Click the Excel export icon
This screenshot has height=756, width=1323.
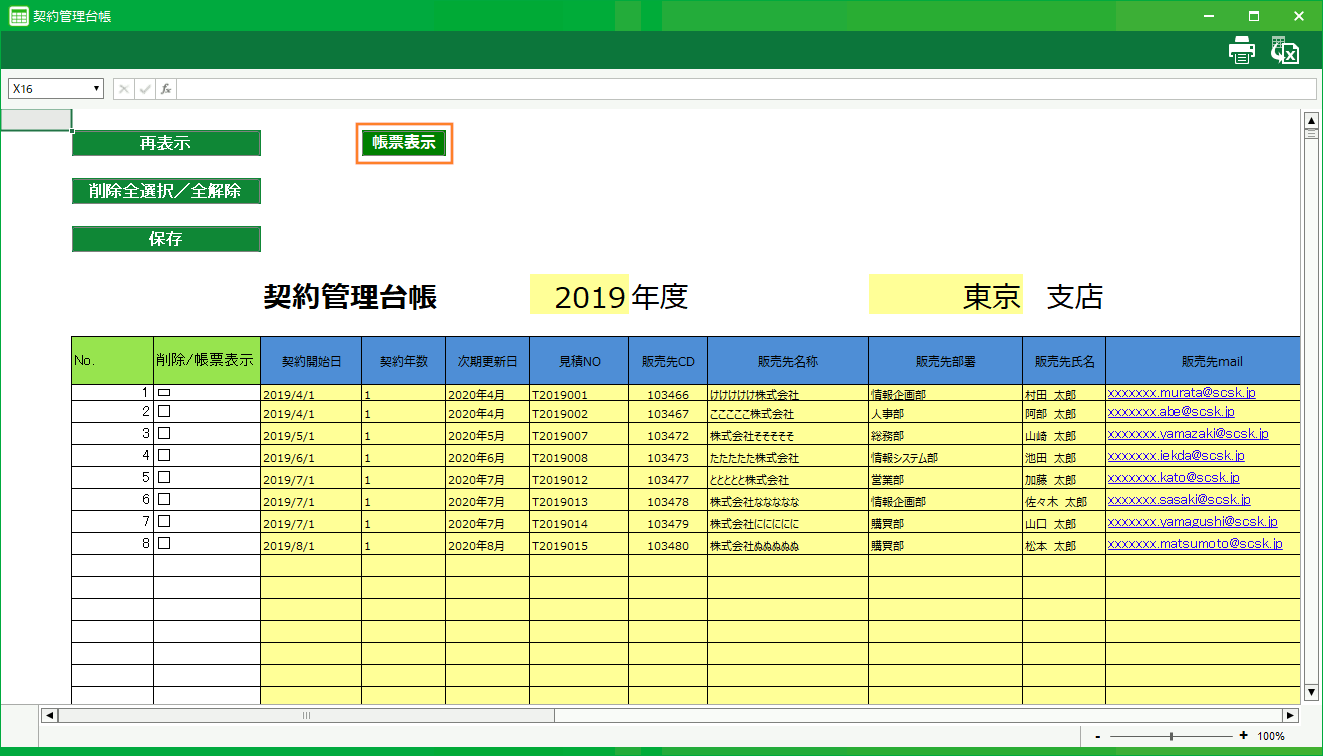tap(1285, 50)
